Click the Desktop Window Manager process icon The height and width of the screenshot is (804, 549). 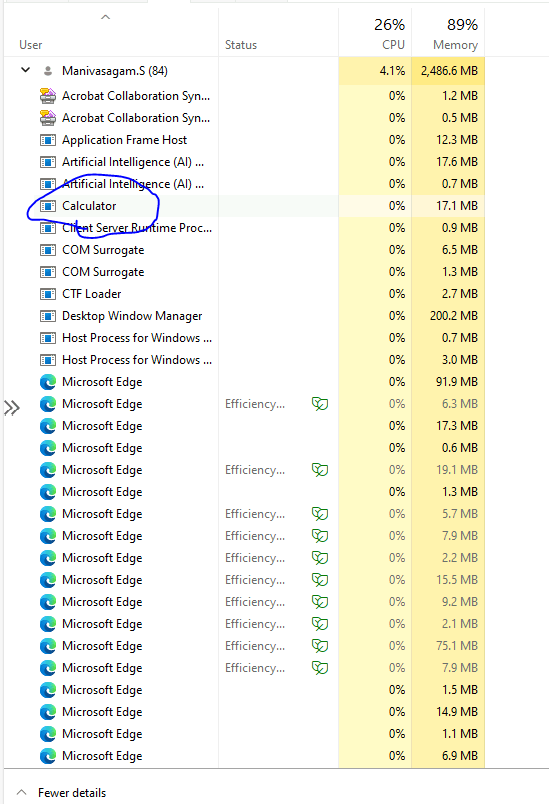click(x=48, y=316)
